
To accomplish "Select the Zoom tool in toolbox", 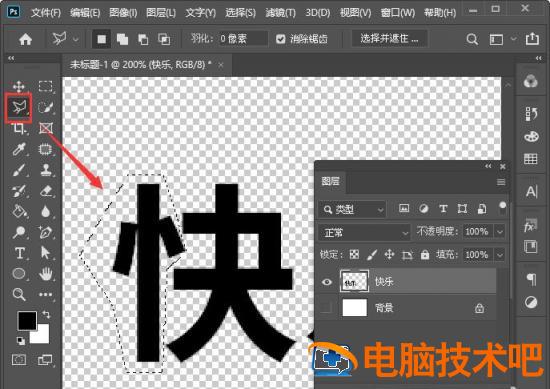I will 19,294.
